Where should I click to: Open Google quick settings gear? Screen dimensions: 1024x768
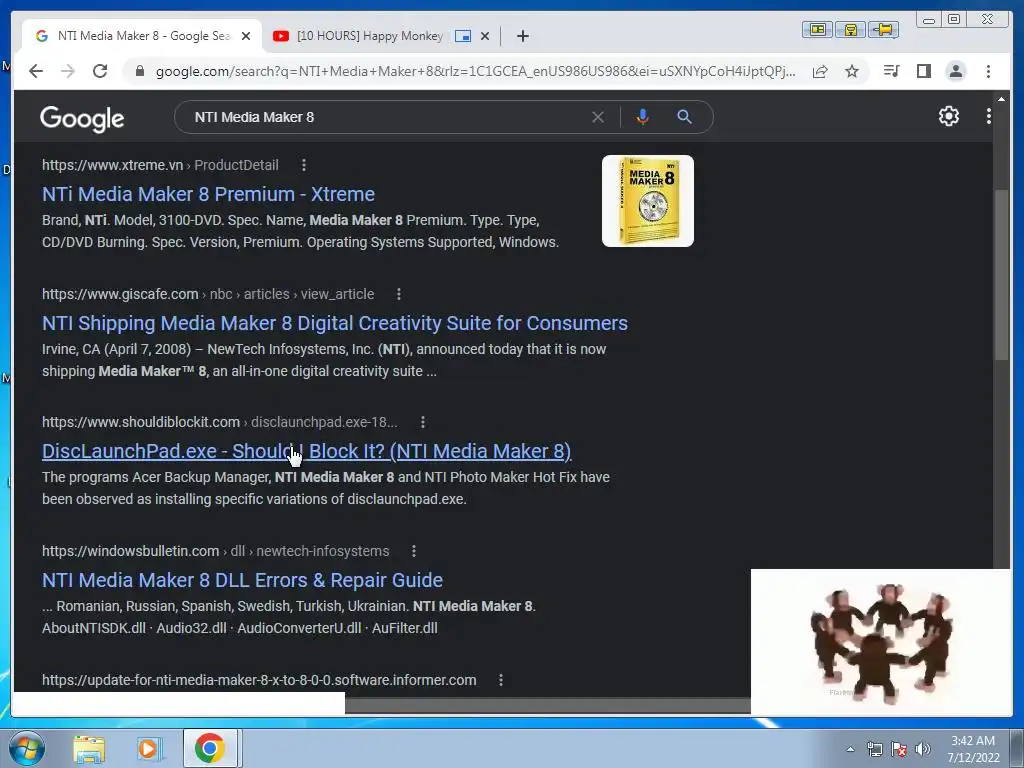(x=948, y=116)
